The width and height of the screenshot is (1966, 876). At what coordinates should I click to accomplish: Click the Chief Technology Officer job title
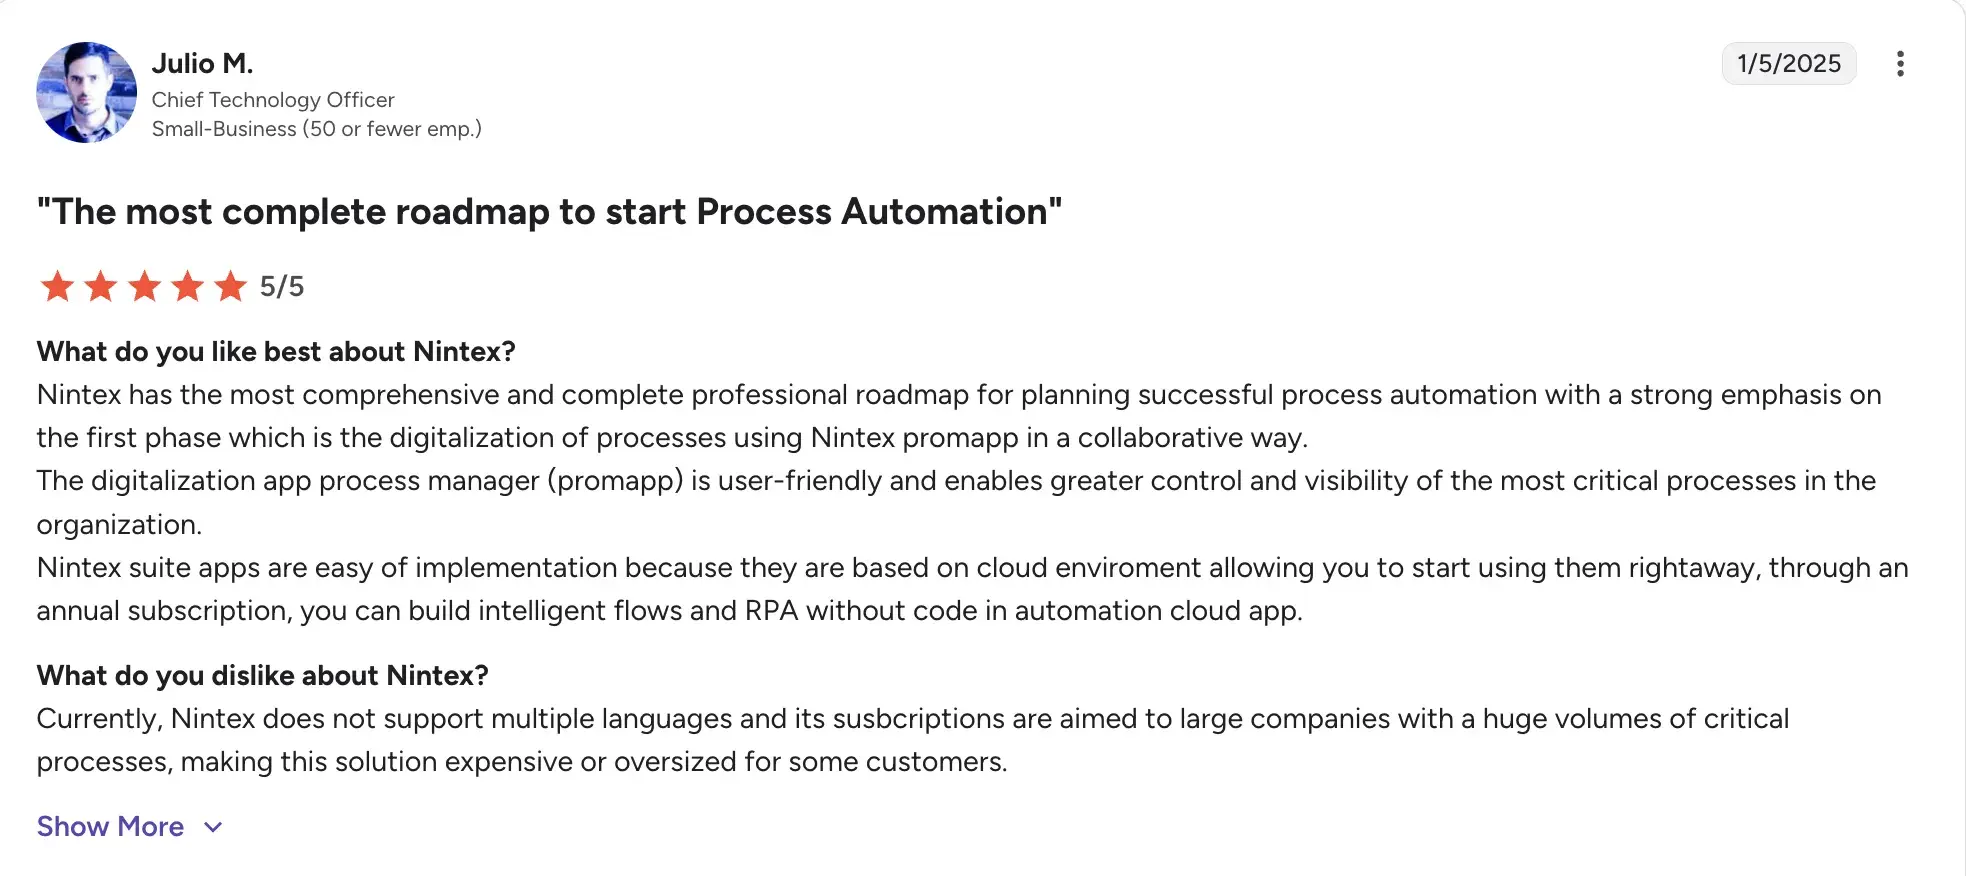[272, 99]
